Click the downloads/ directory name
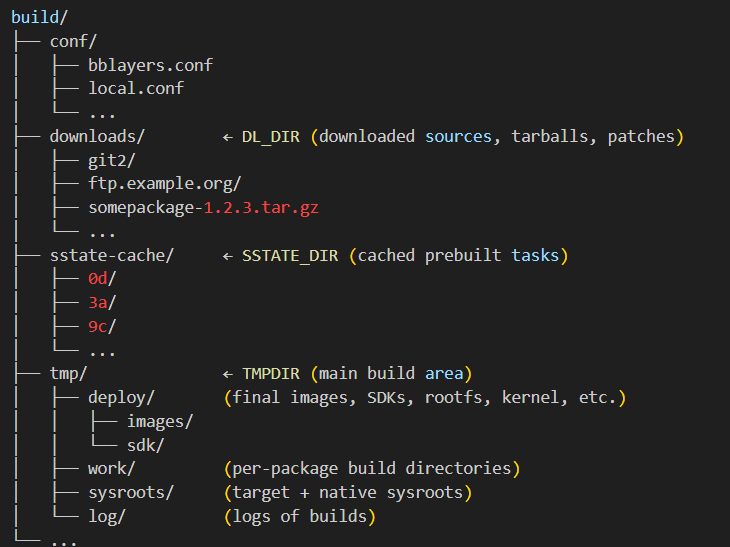Viewport: 730px width, 547px height. [97, 136]
